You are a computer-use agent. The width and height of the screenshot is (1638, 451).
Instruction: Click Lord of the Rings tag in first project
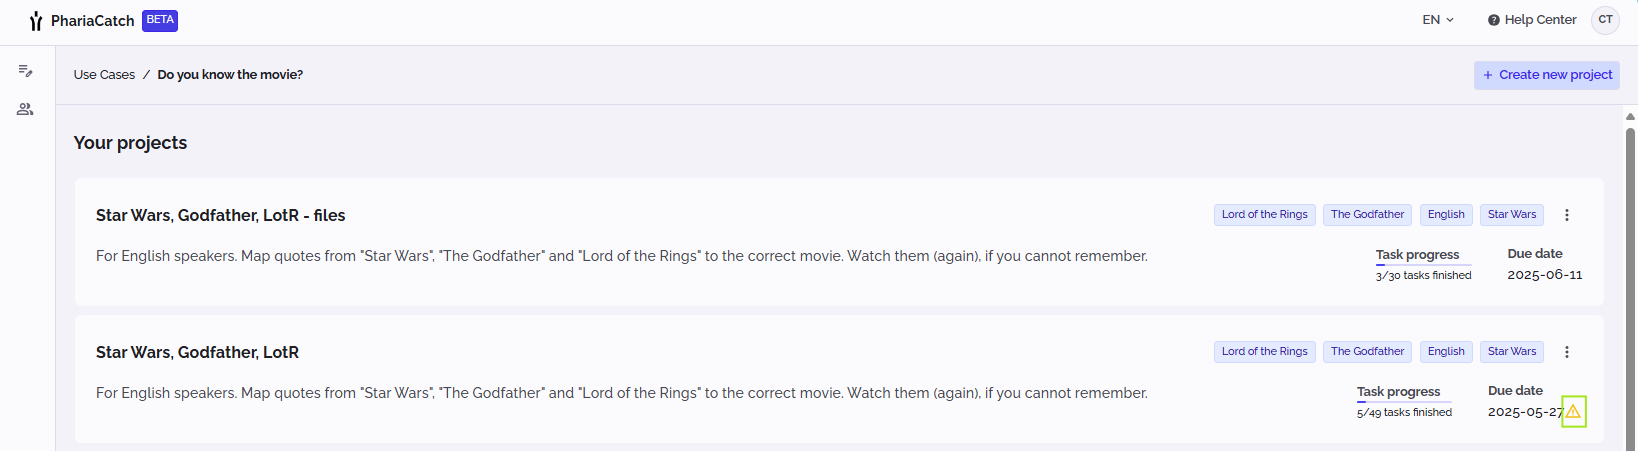[x=1264, y=215]
